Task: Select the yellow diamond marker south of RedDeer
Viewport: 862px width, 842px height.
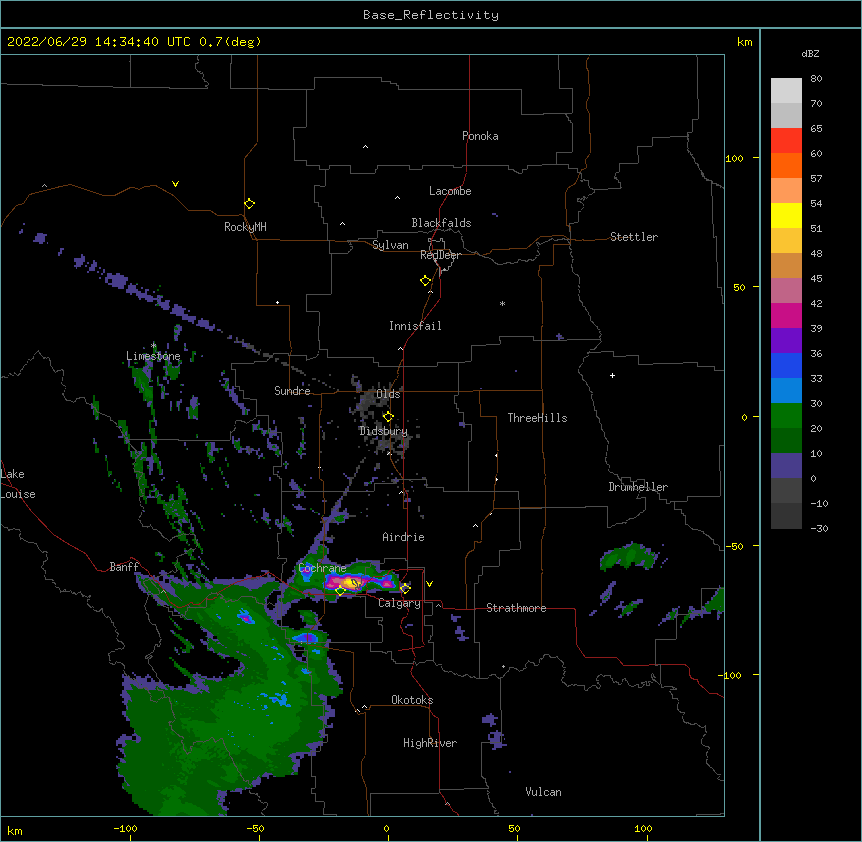Action: [x=426, y=281]
